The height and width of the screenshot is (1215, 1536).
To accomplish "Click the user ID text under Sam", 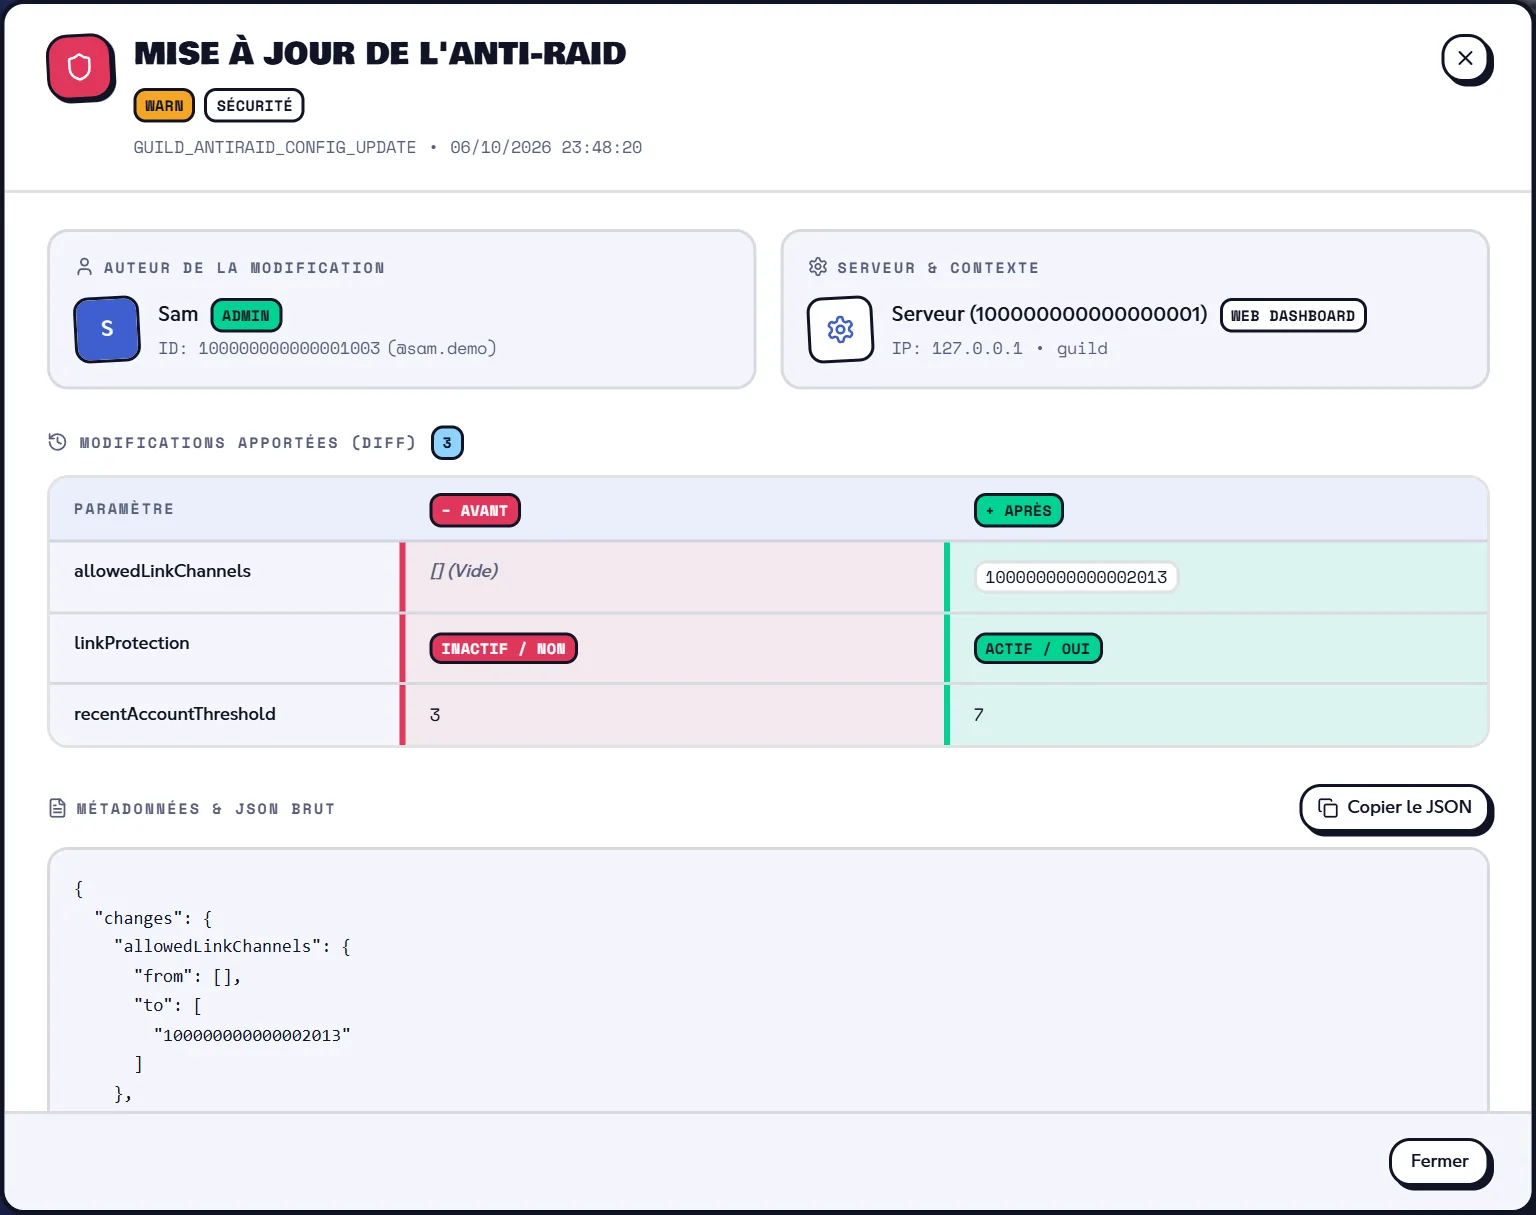I will tap(327, 348).
